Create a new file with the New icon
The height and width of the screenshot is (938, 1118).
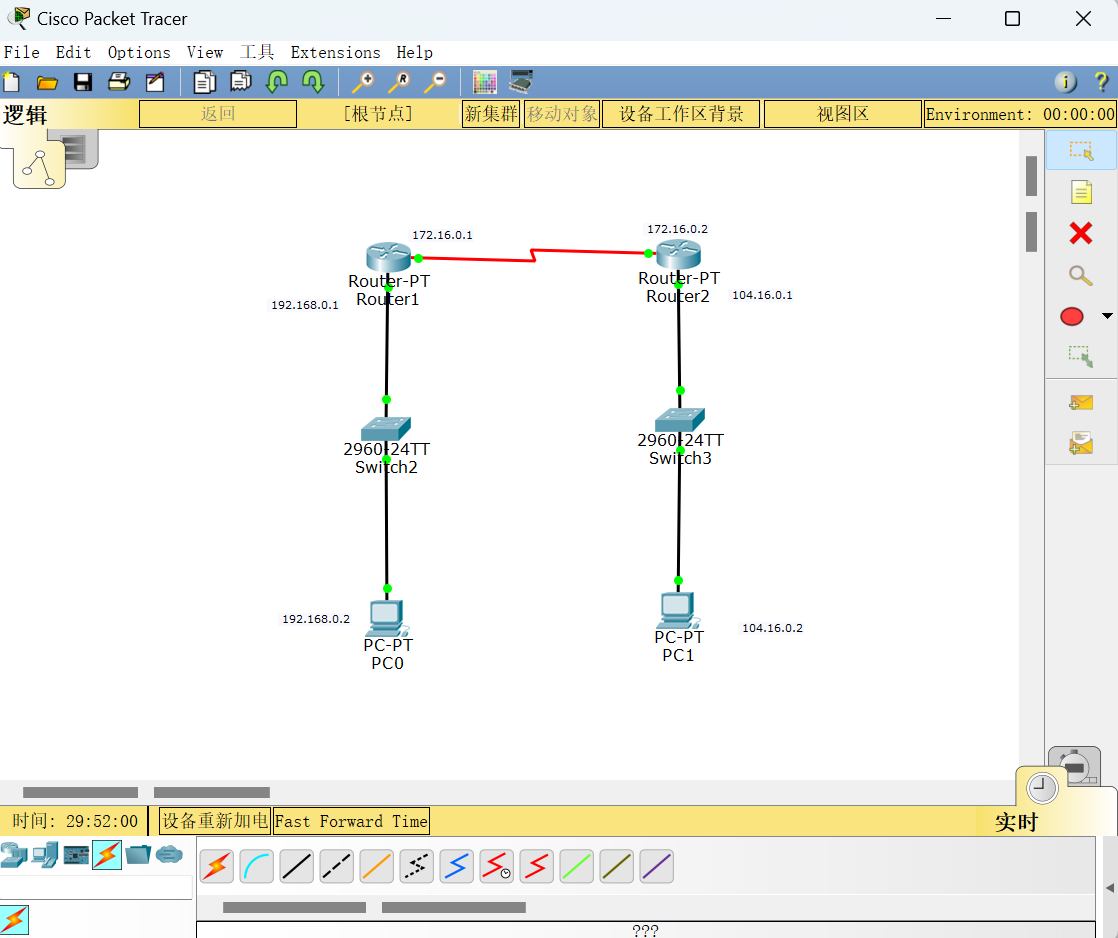click(11, 82)
